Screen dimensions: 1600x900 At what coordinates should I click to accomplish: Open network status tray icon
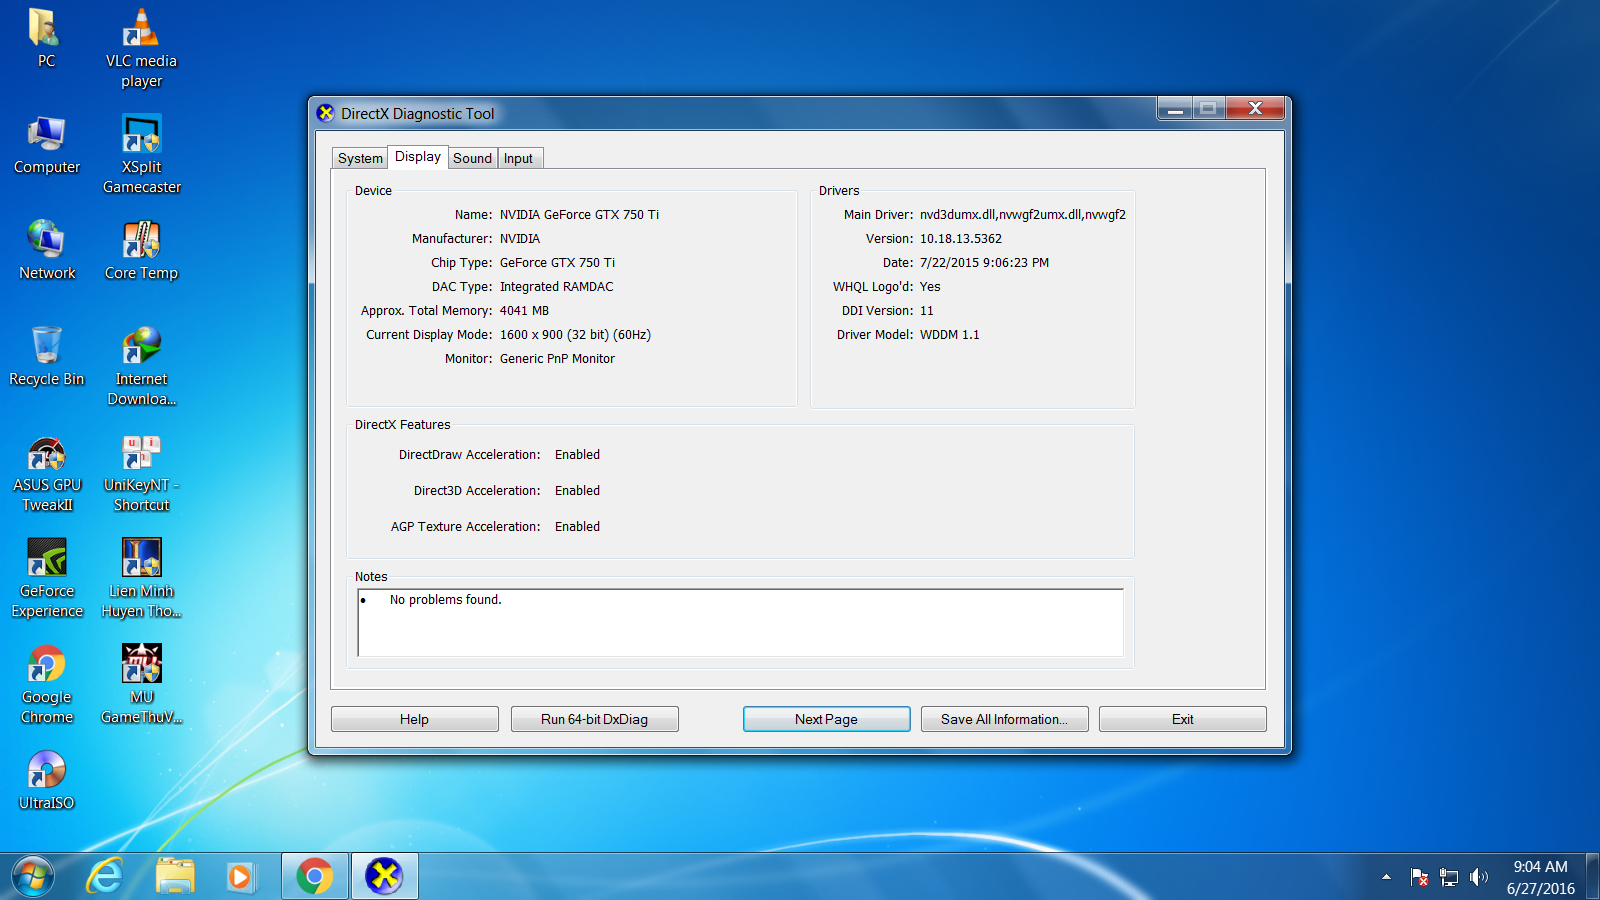coord(1449,877)
